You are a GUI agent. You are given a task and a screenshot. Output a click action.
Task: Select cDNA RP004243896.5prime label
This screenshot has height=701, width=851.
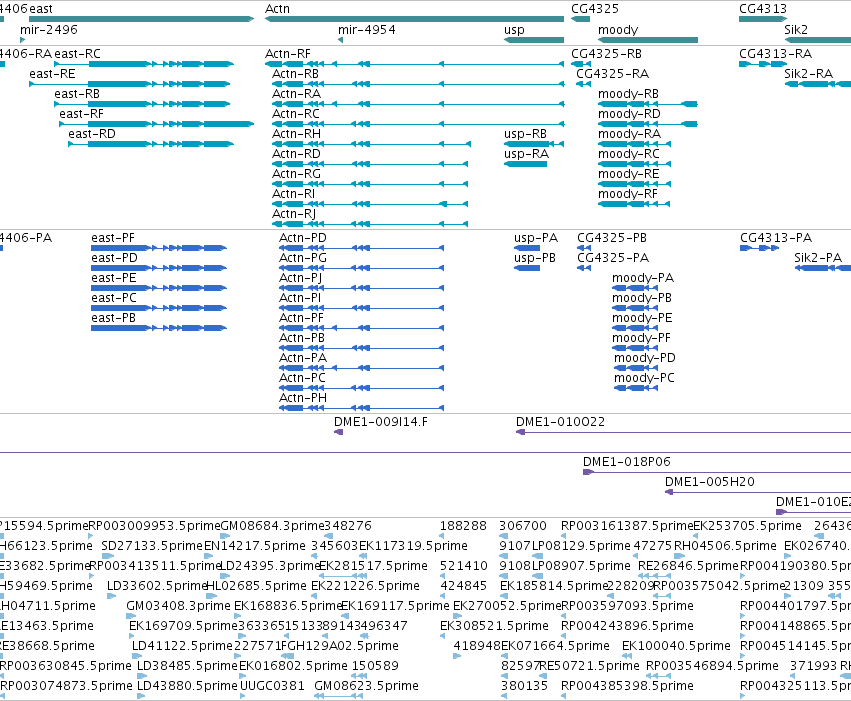[627, 626]
